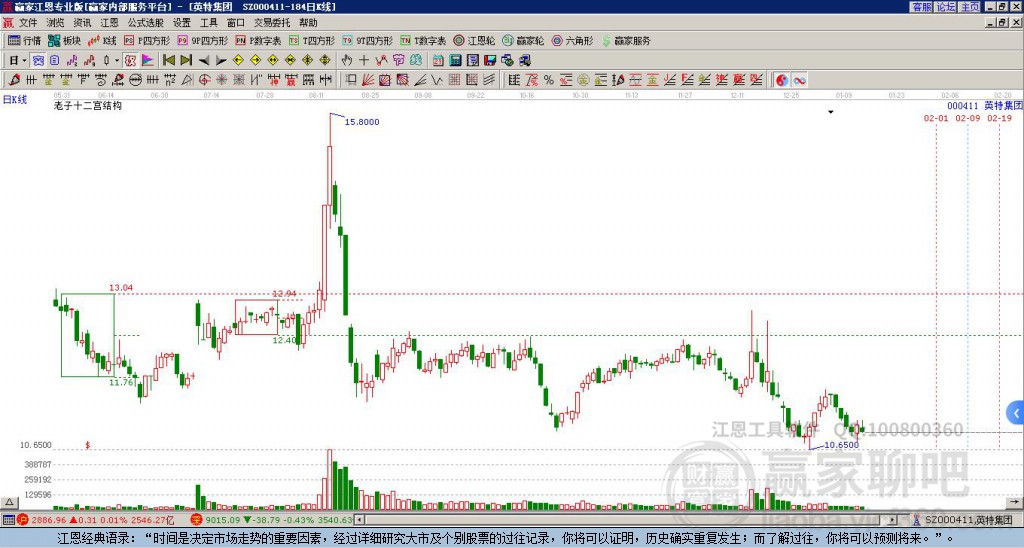The height and width of the screenshot is (548, 1024).
Task: Click the circle with horizontal lines tool
Action: (x=135, y=80)
